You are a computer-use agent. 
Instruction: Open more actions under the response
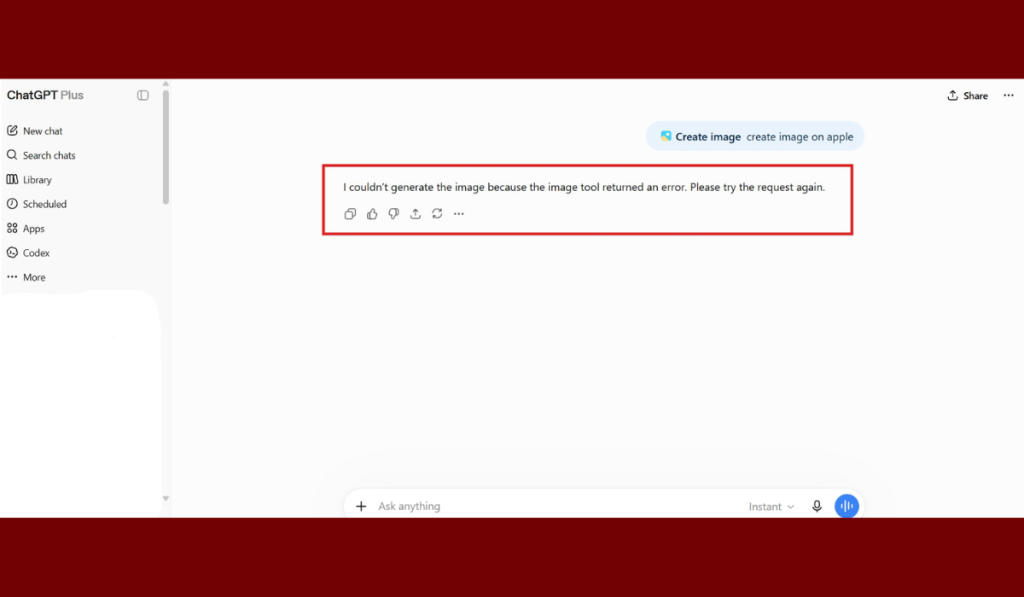[x=459, y=214]
